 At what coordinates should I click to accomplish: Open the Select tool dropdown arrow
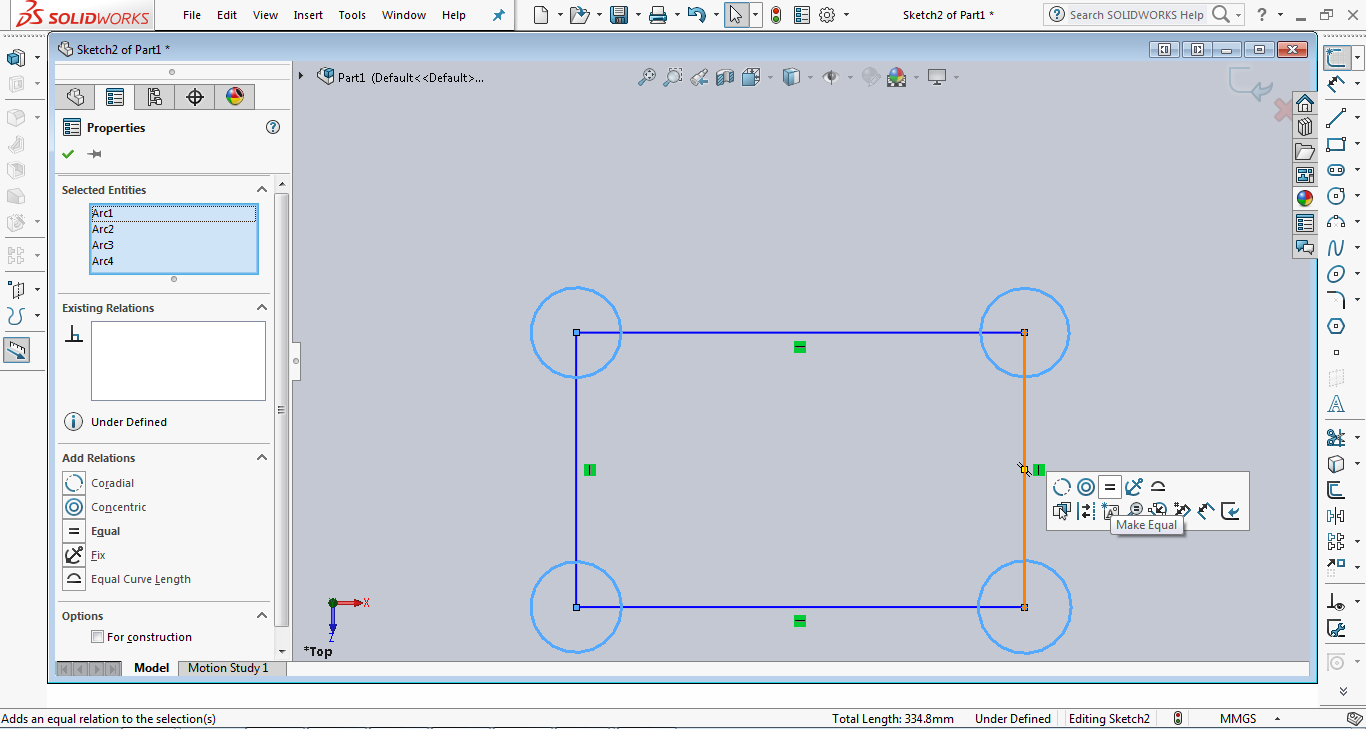point(755,15)
